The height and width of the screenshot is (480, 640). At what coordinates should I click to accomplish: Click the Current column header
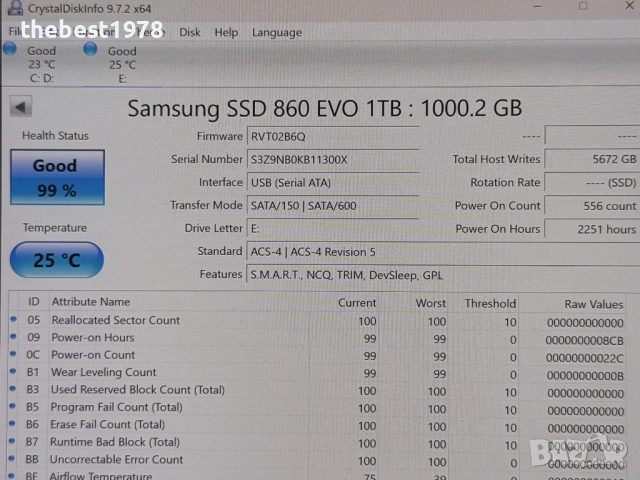[357, 303]
